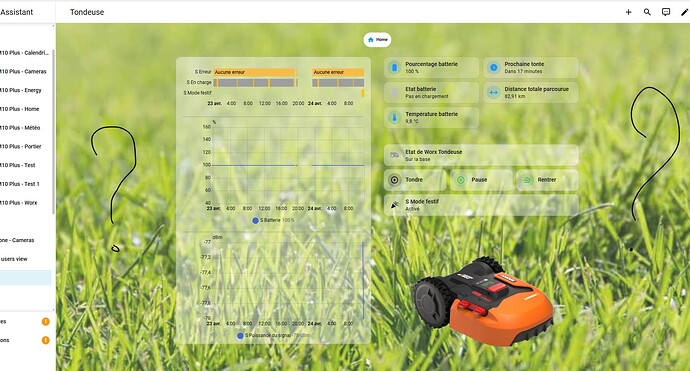The image size is (690, 371).
Task: Open sidebar item 10 Plus - Météo
Action: (x=26, y=128)
